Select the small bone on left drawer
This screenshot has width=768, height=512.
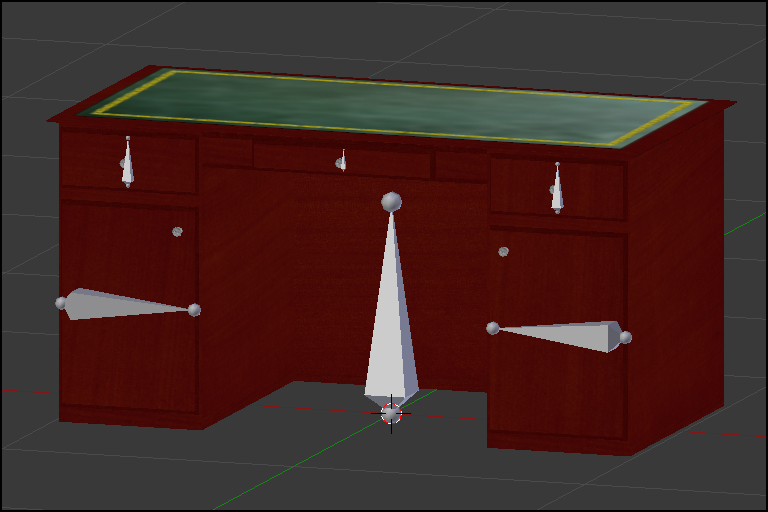(x=128, y=162)
